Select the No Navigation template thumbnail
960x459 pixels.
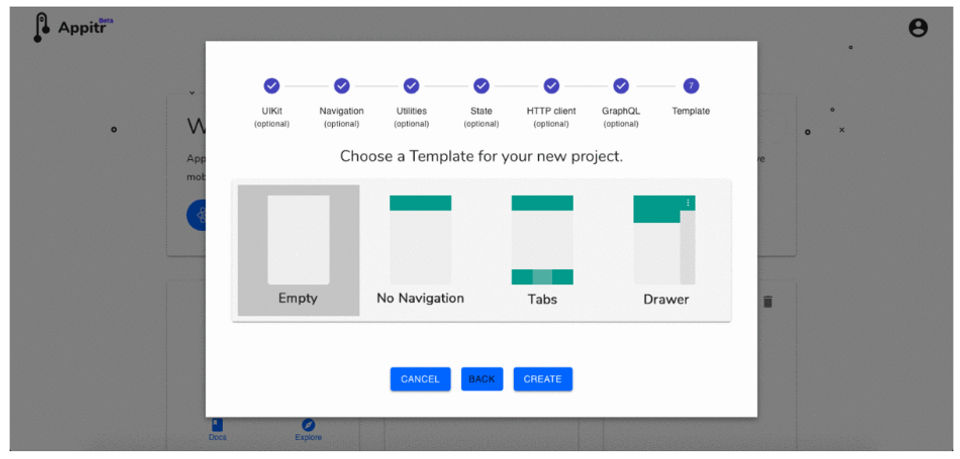coord(421,239)
